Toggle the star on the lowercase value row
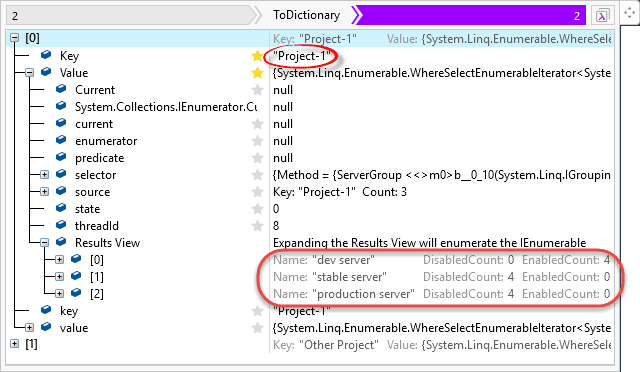This screenshot has height=372, width=640. pyautogui.click(x=257, y=327)
